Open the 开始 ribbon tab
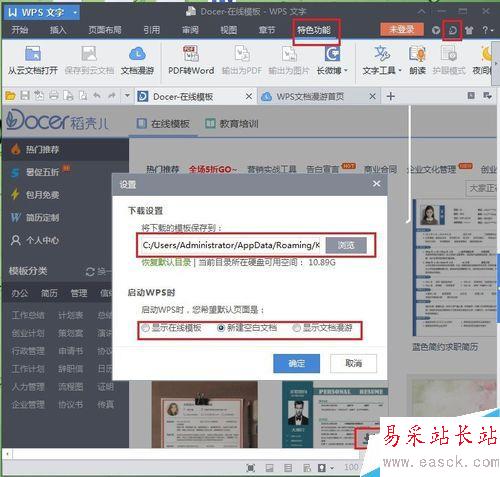 pos(20,30)
